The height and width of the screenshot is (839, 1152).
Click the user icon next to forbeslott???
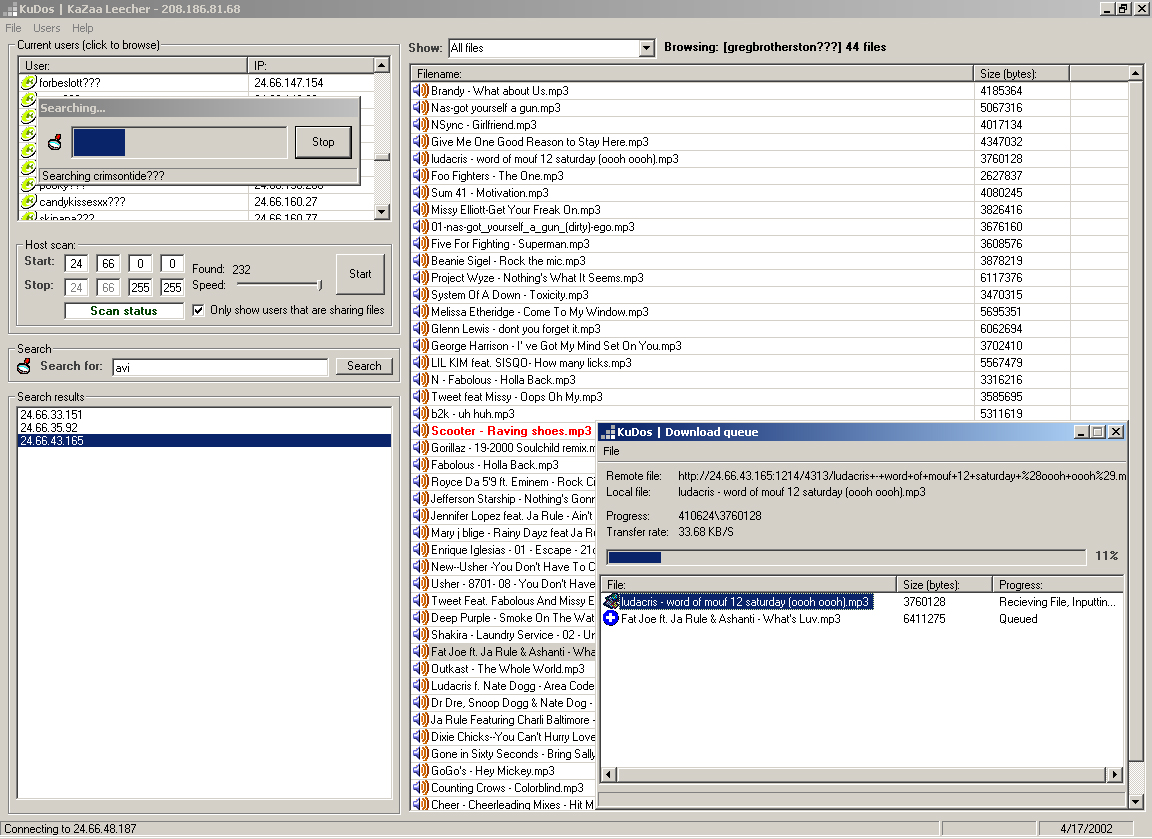click(29, 82)
